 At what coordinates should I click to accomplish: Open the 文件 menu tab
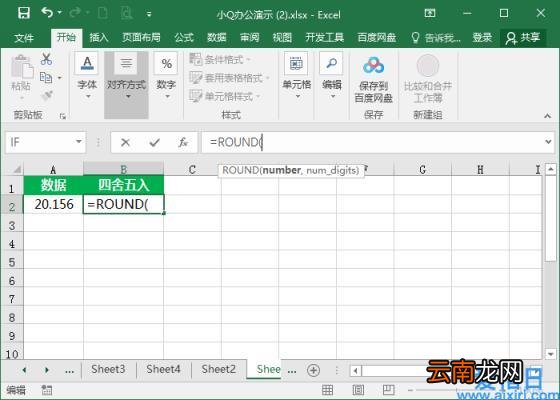point(24,38)
